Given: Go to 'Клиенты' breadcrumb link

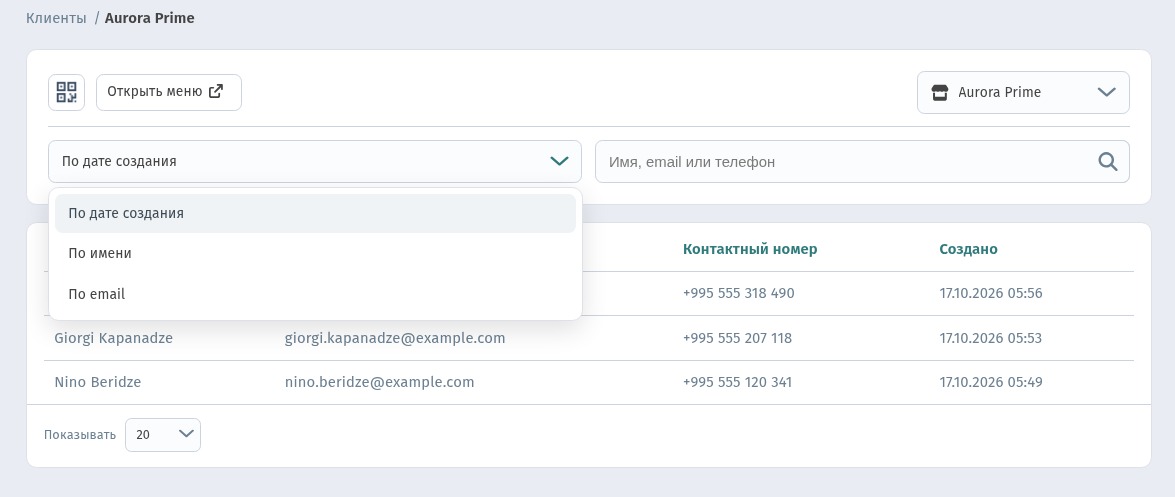Looking at the screenshot, I should click(56, 18).
